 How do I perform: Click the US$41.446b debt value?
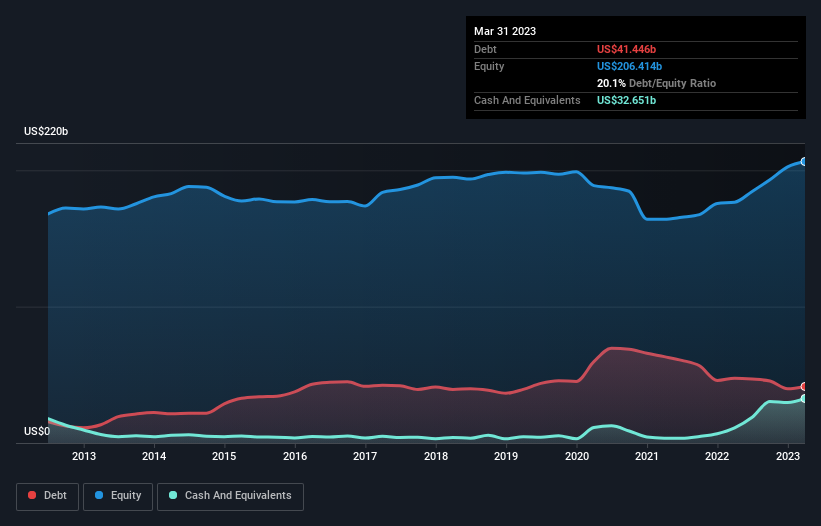tap(626, 49)
